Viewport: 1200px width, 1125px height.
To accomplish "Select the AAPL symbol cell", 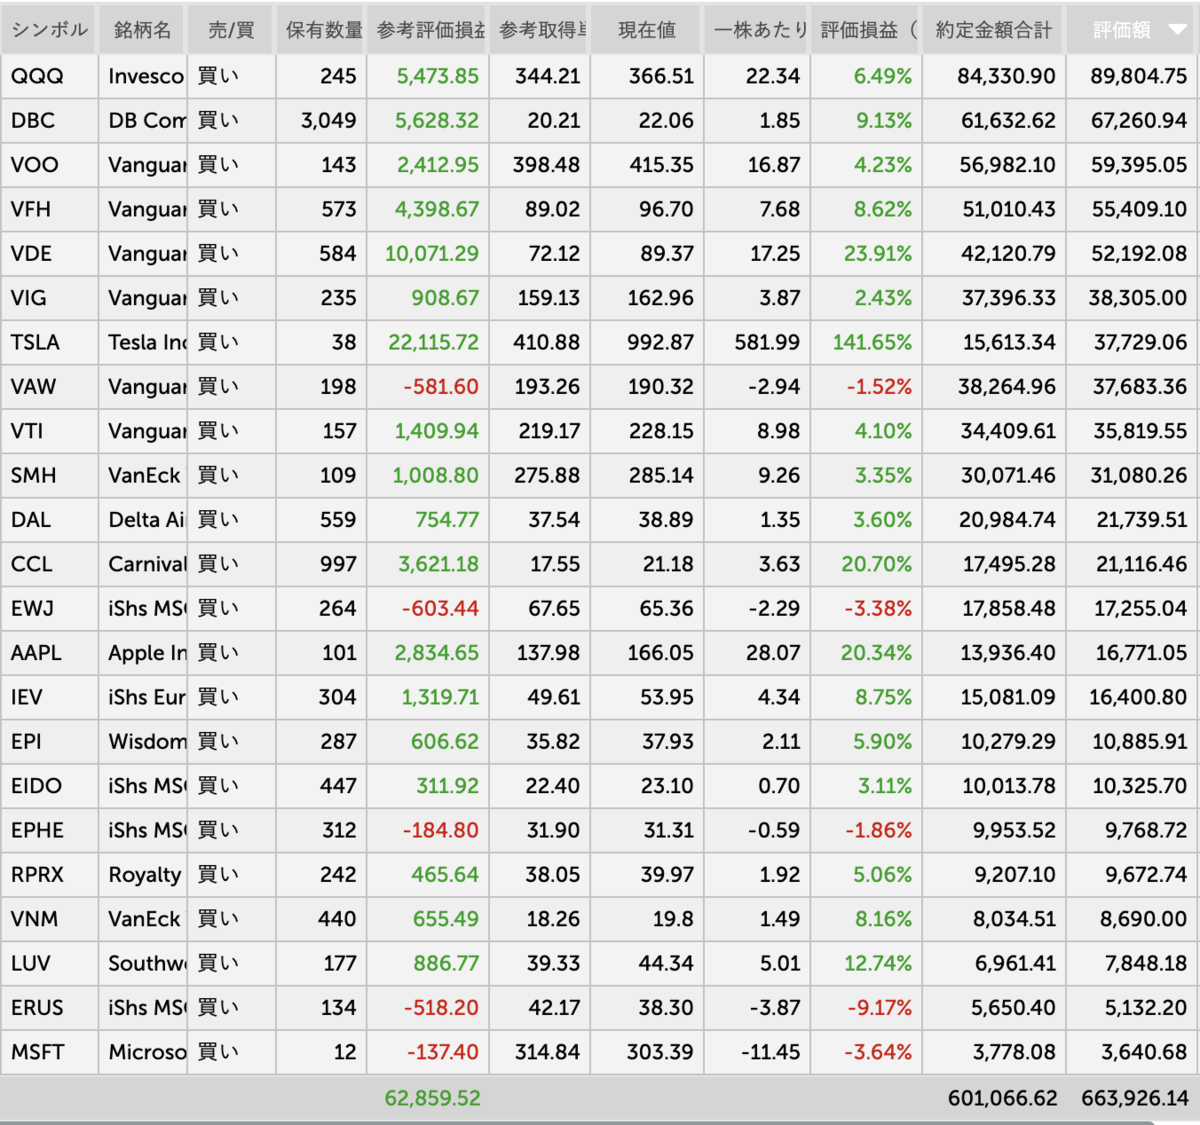I will 49,653.
